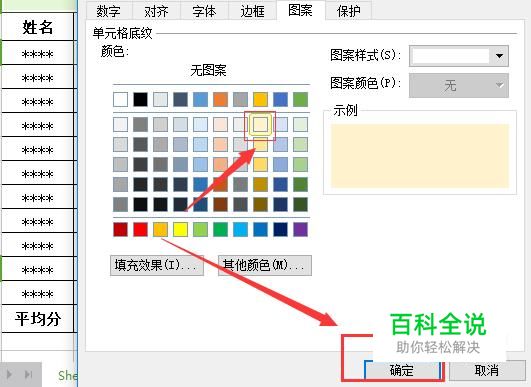The image size is (531, 387).
Task: Pick the amber orange swatch in bottom row
Action: point(161,229)
